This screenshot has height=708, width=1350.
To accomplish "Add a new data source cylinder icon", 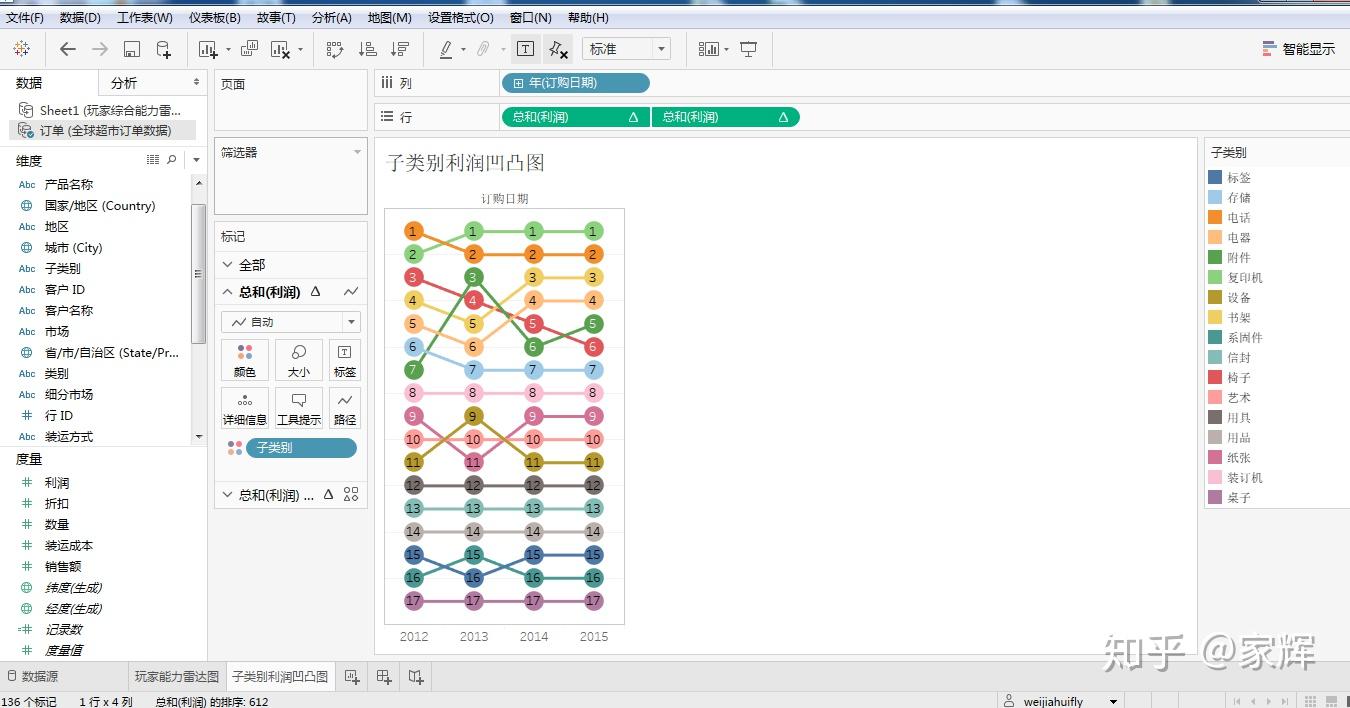I will coord(164,49).
